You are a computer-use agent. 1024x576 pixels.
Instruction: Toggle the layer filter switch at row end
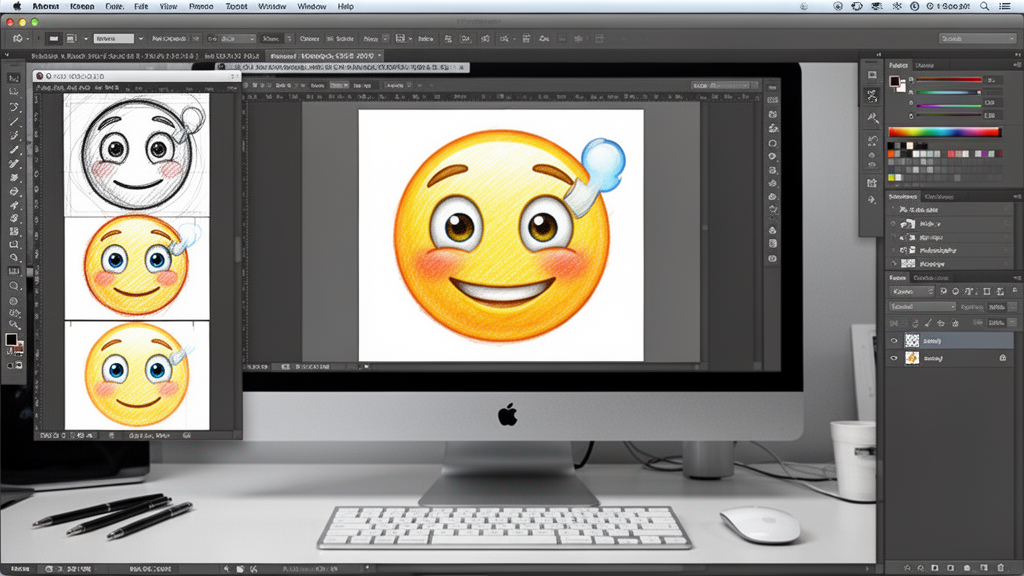(x=1015, y=291)
